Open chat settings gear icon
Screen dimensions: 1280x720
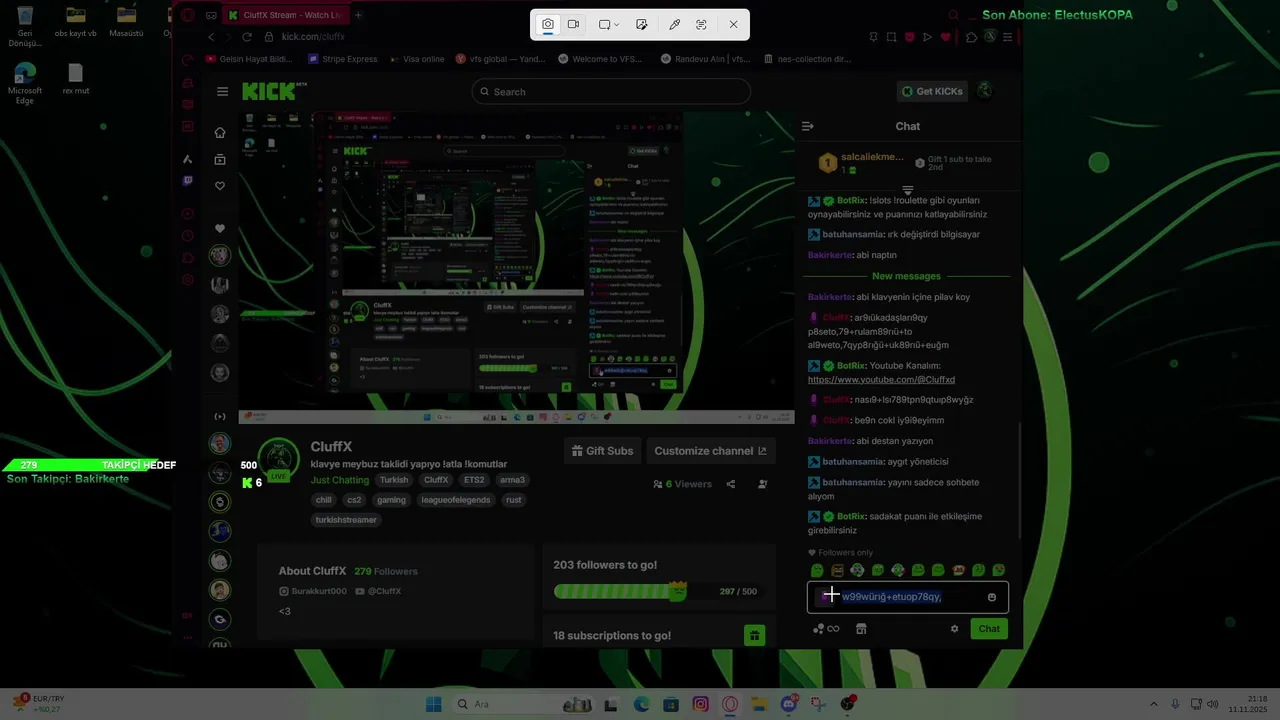click(x=955, y=629)
